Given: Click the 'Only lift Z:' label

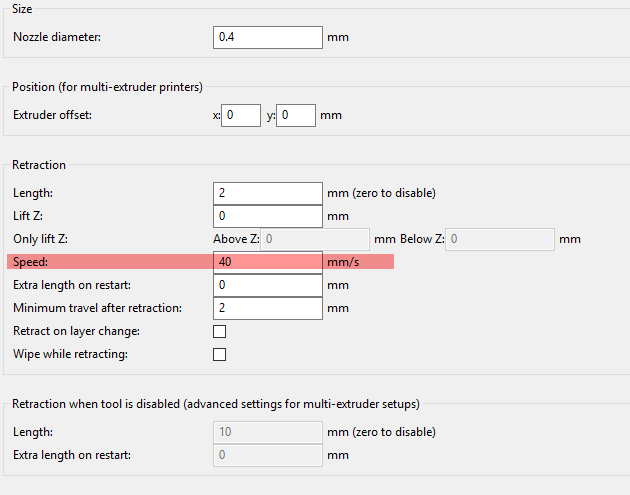Looking at the screenshot, I should coord(40,239).
